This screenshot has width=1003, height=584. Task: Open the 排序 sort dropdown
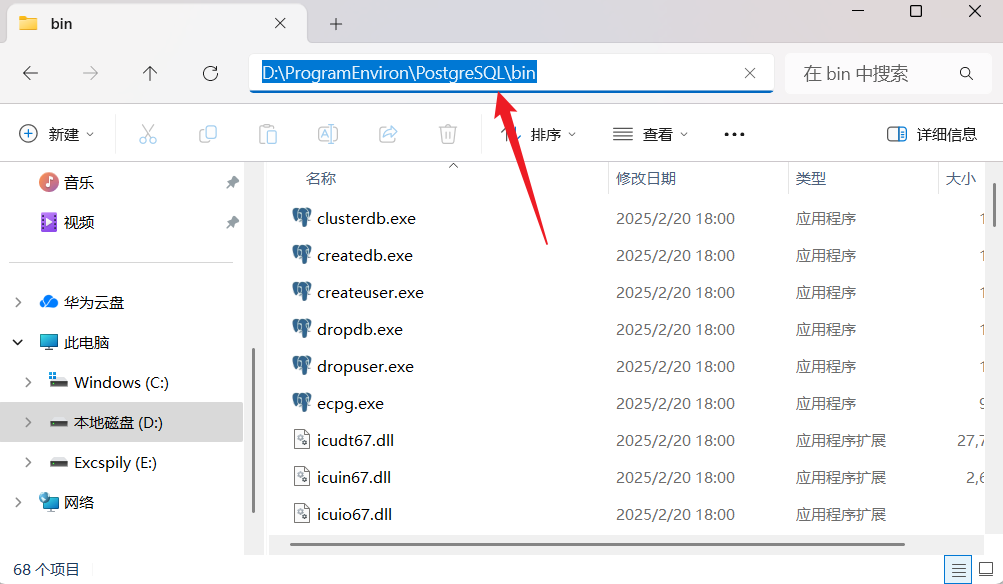[539, 134]
